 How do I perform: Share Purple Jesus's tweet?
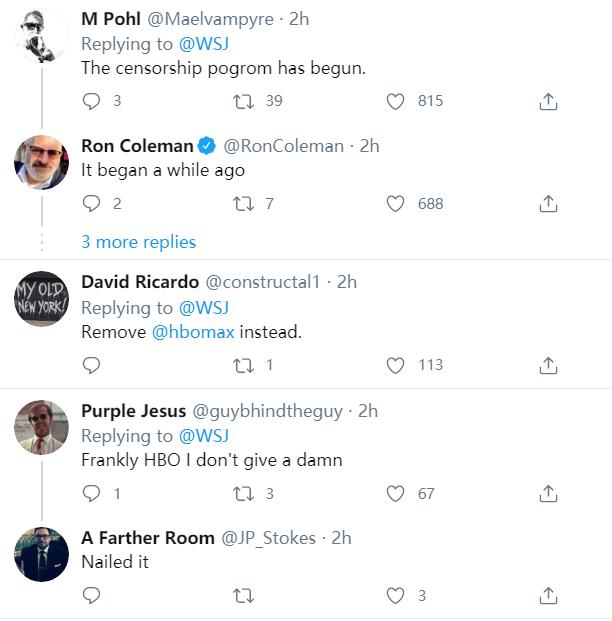pos(548,493)
